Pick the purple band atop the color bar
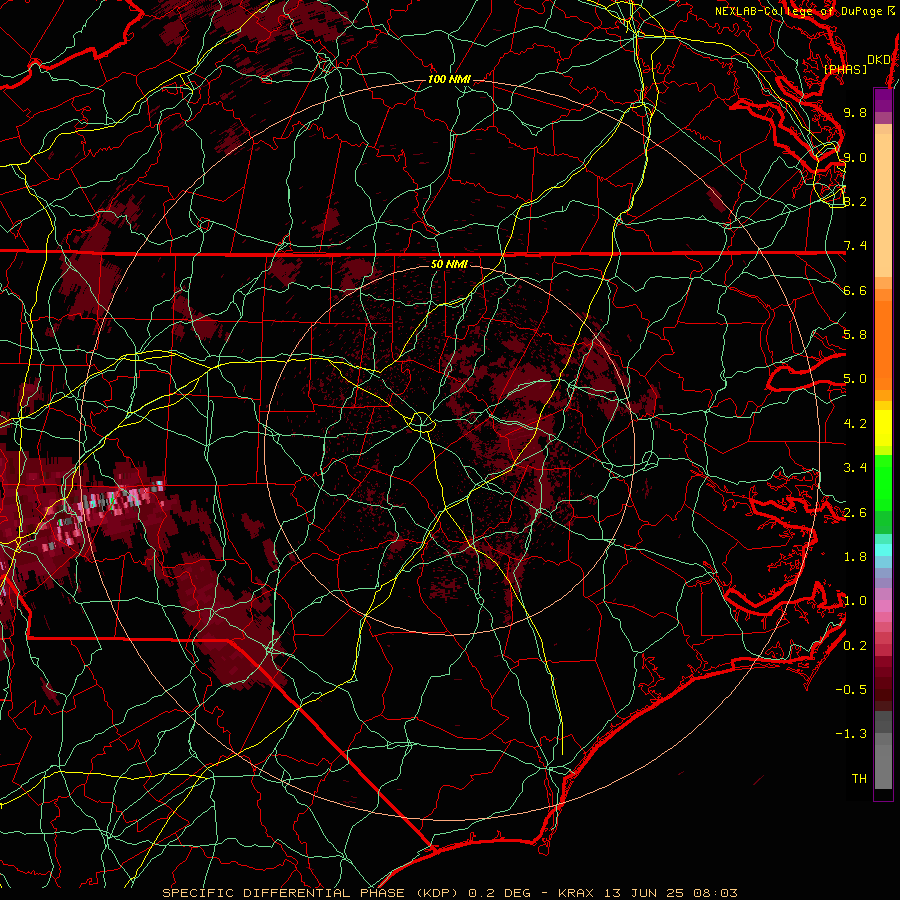 click(883, 100)
